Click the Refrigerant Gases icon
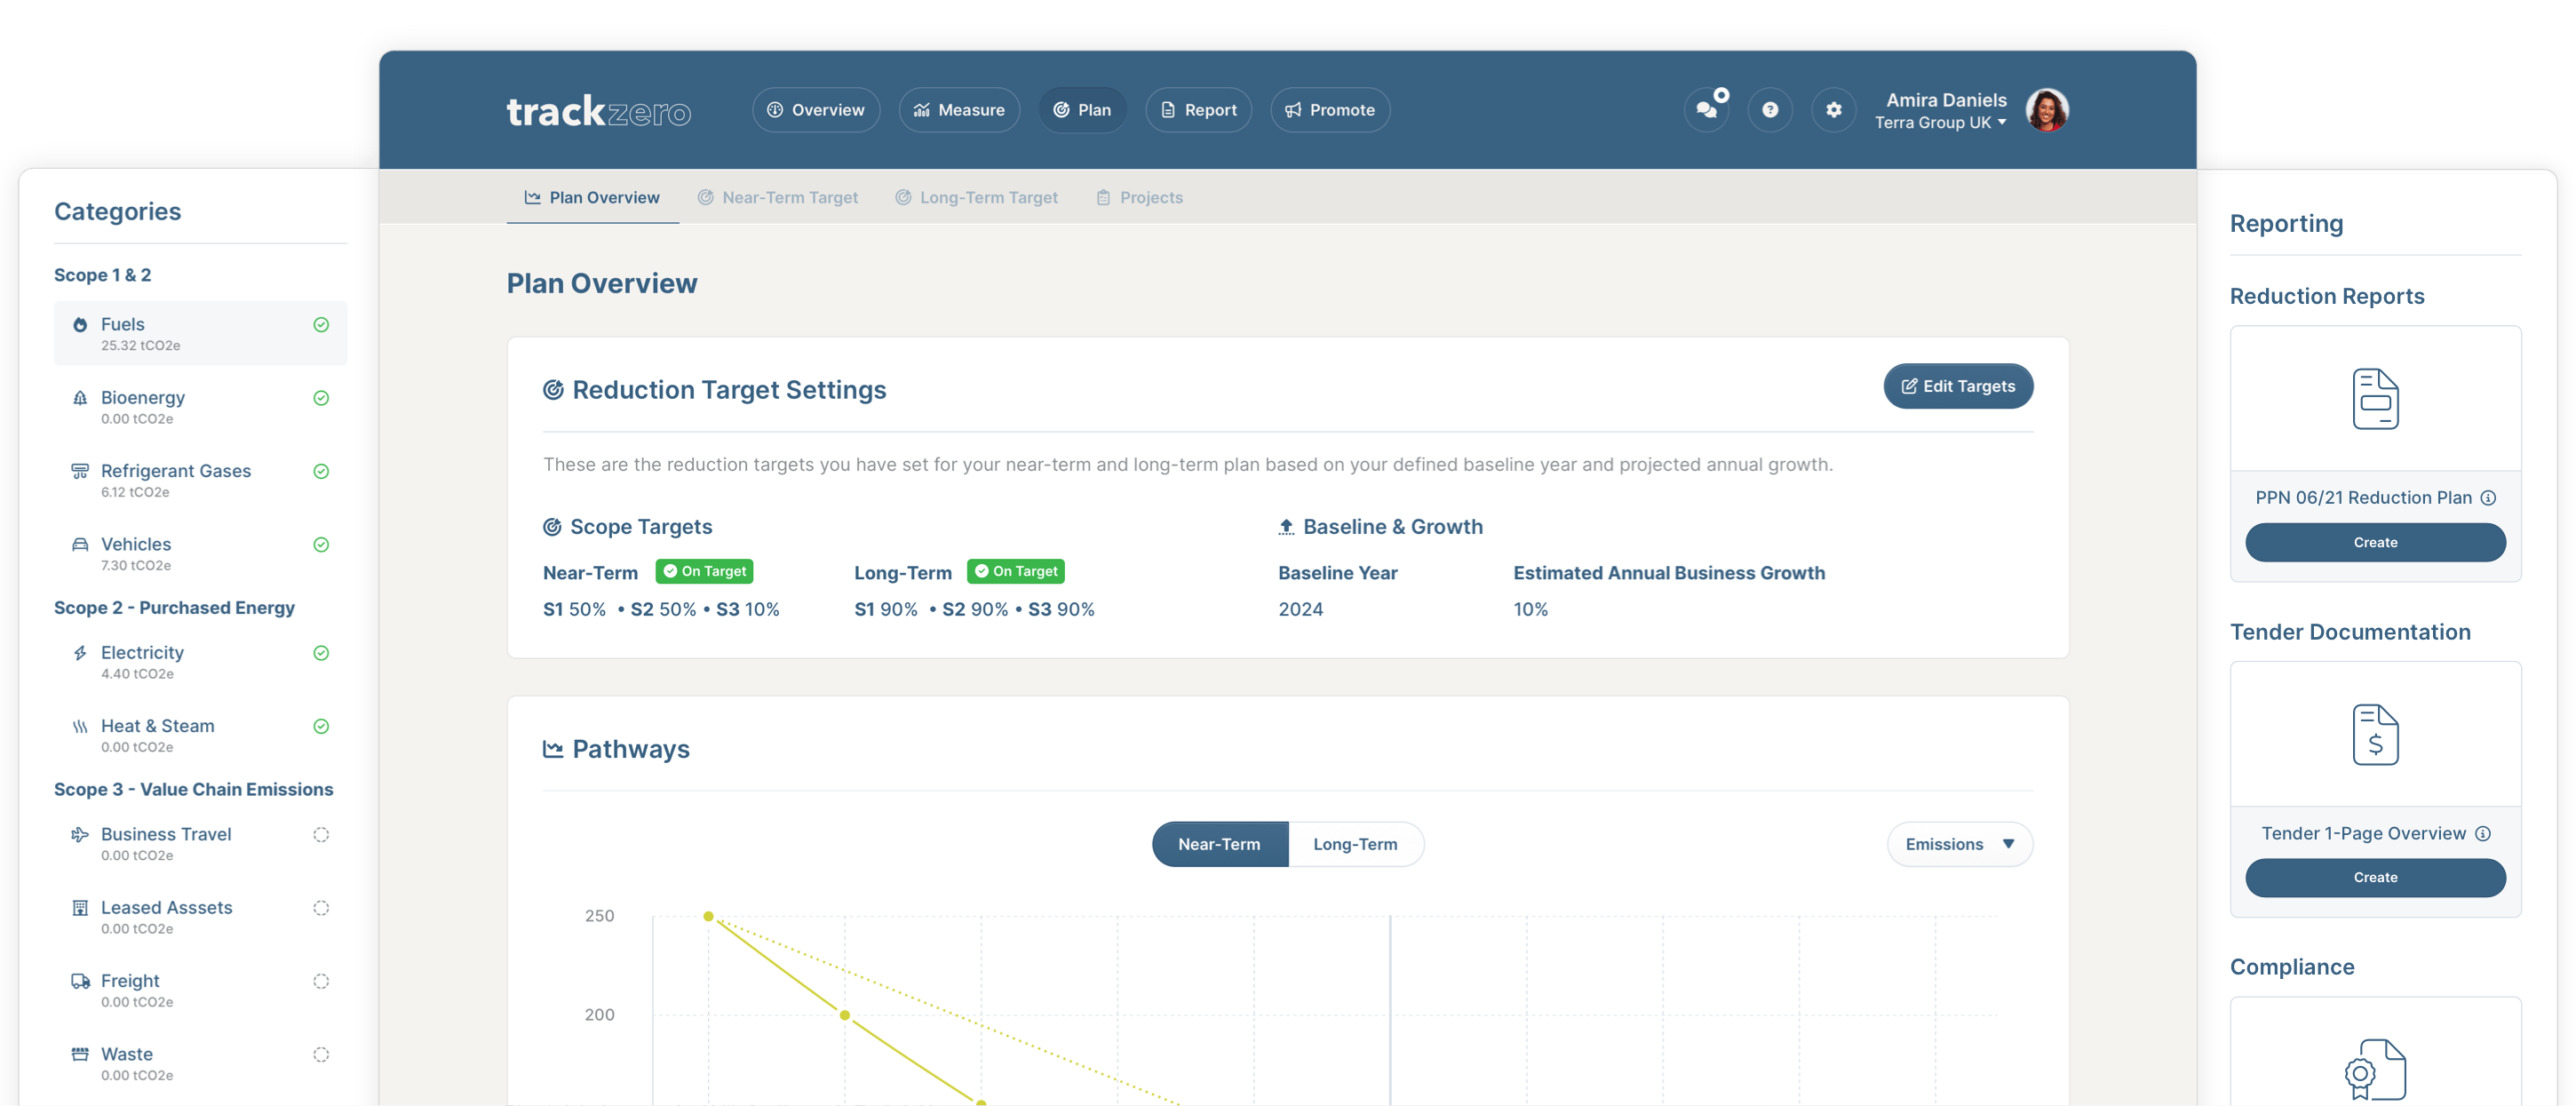This screenshot has height=1106, width=2576. point(80,471)
